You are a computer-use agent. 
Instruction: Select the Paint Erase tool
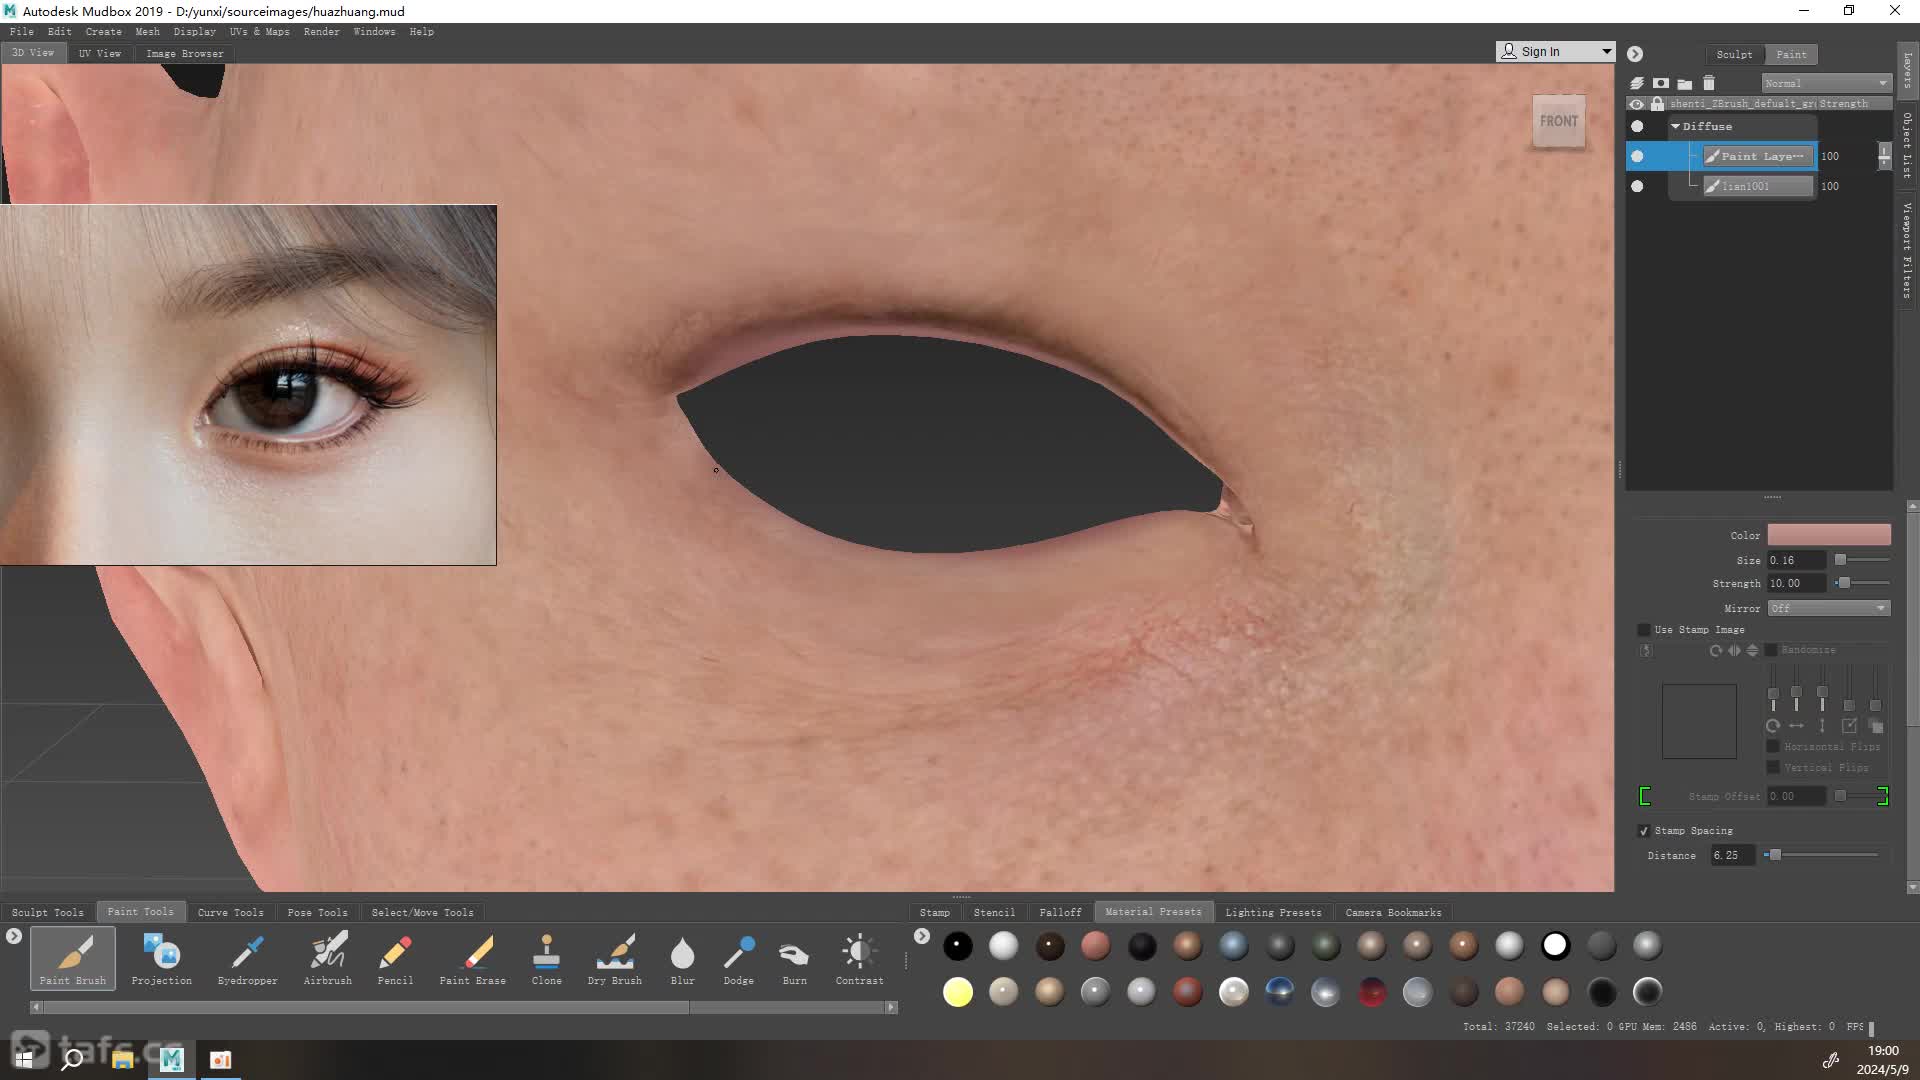pos(473,958)
